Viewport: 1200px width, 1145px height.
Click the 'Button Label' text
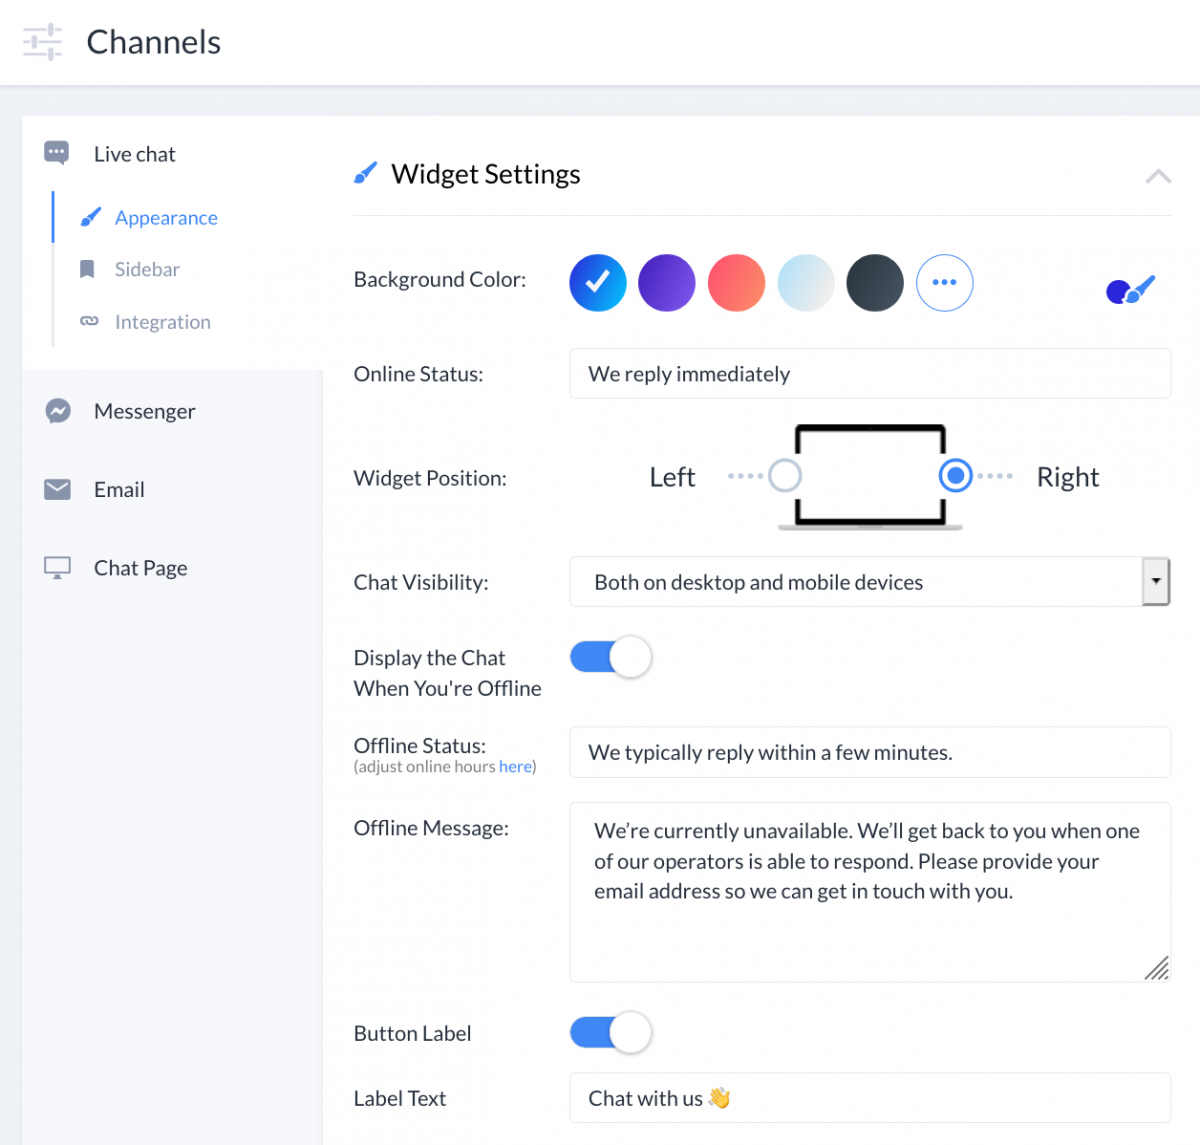pyautogui.click(x=412, y=1033)
